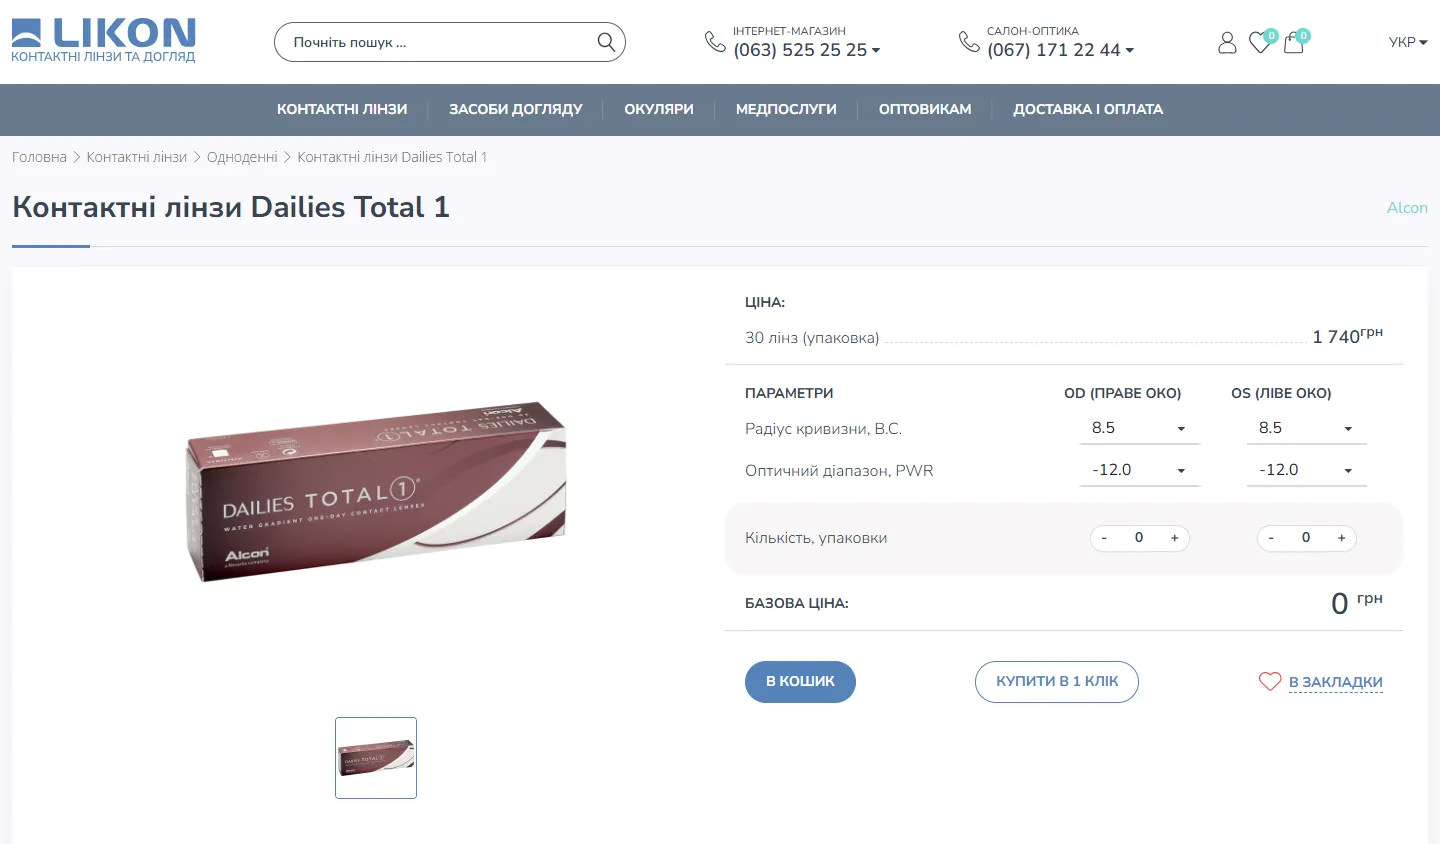Decrease right eye package quantity
This screenshot has height=844, width=1440.
click(x=1104, y=538)
